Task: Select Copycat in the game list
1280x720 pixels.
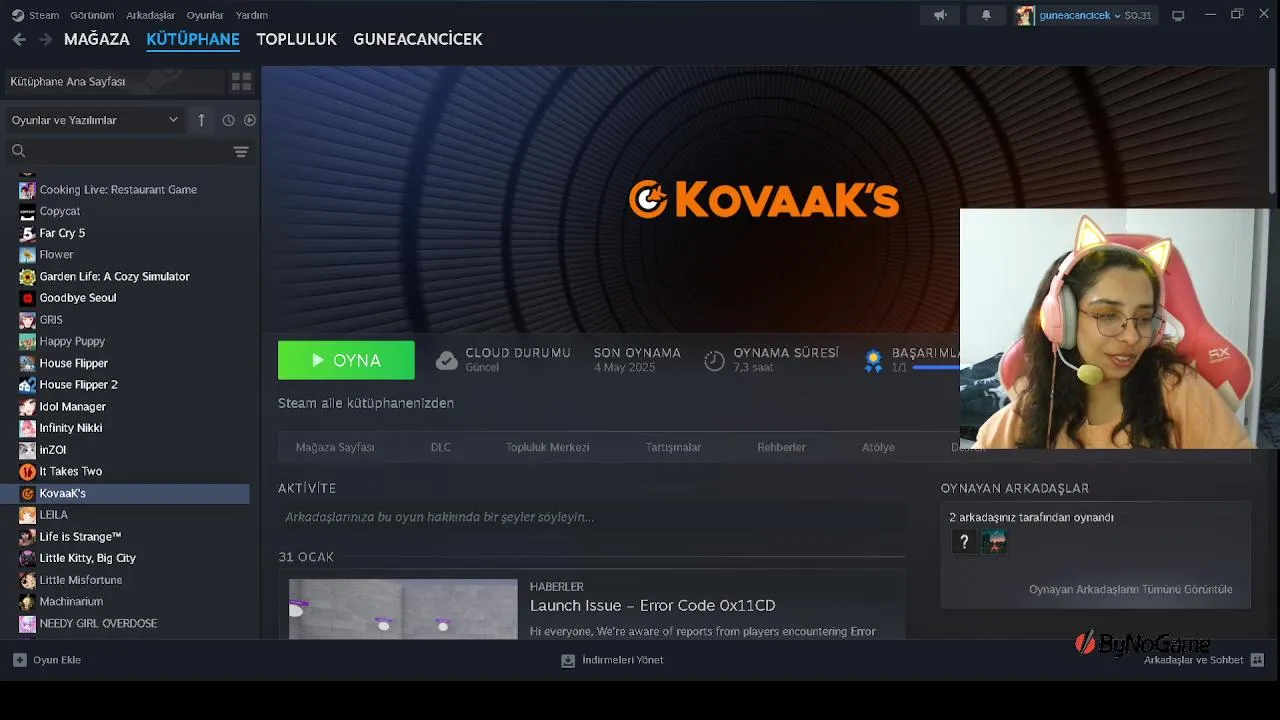Action: pos(60,211)
